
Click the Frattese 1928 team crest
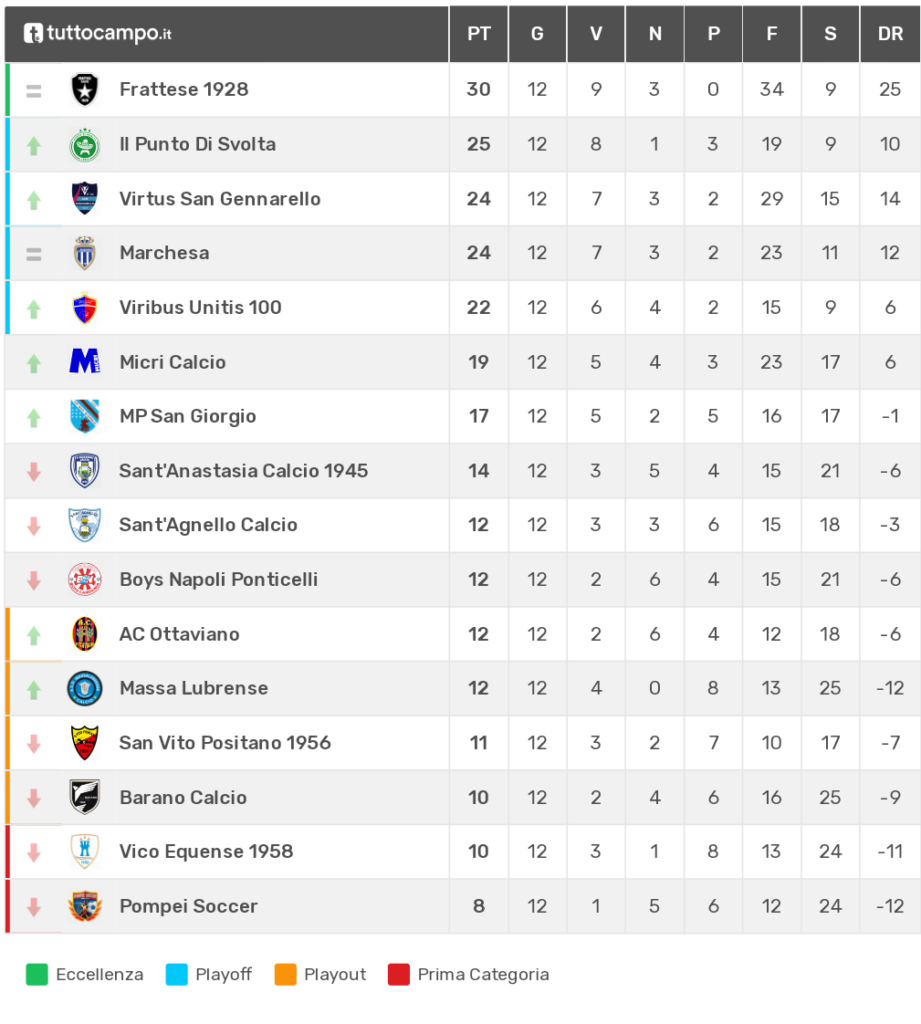(84, 89)
